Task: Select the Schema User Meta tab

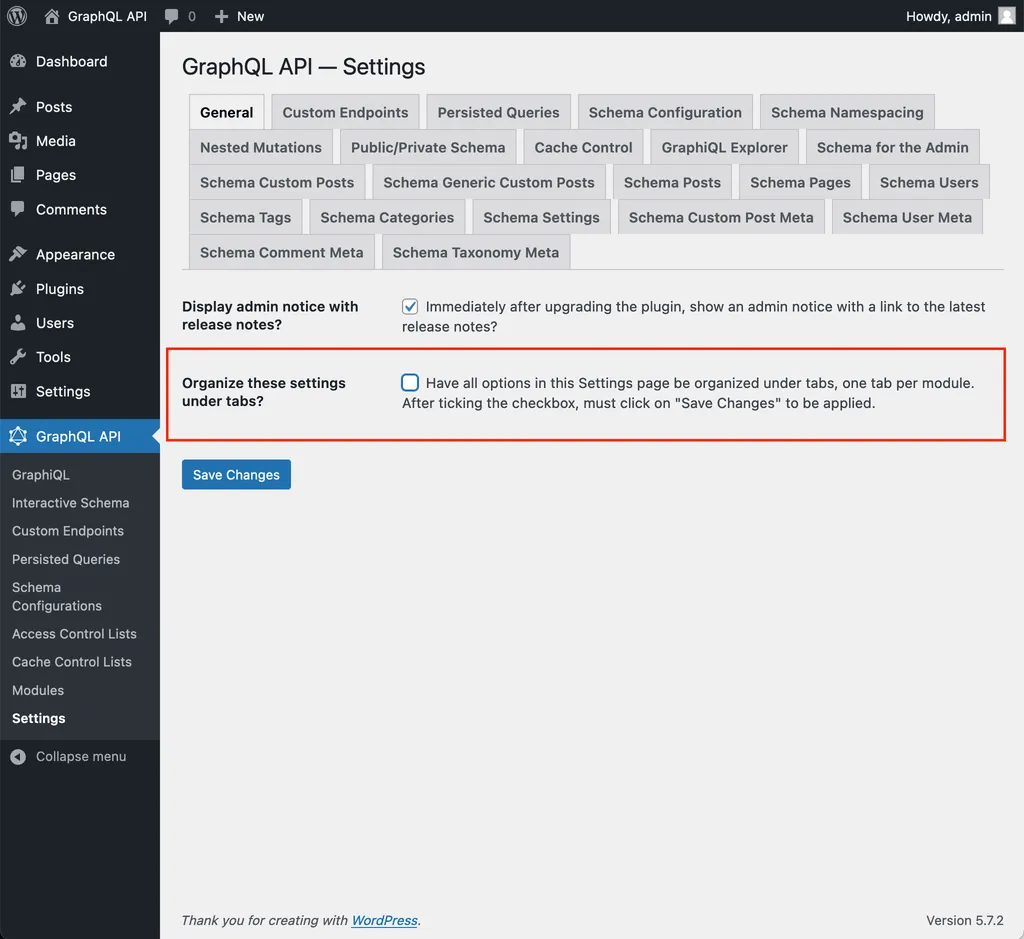Action: [907, 217]
